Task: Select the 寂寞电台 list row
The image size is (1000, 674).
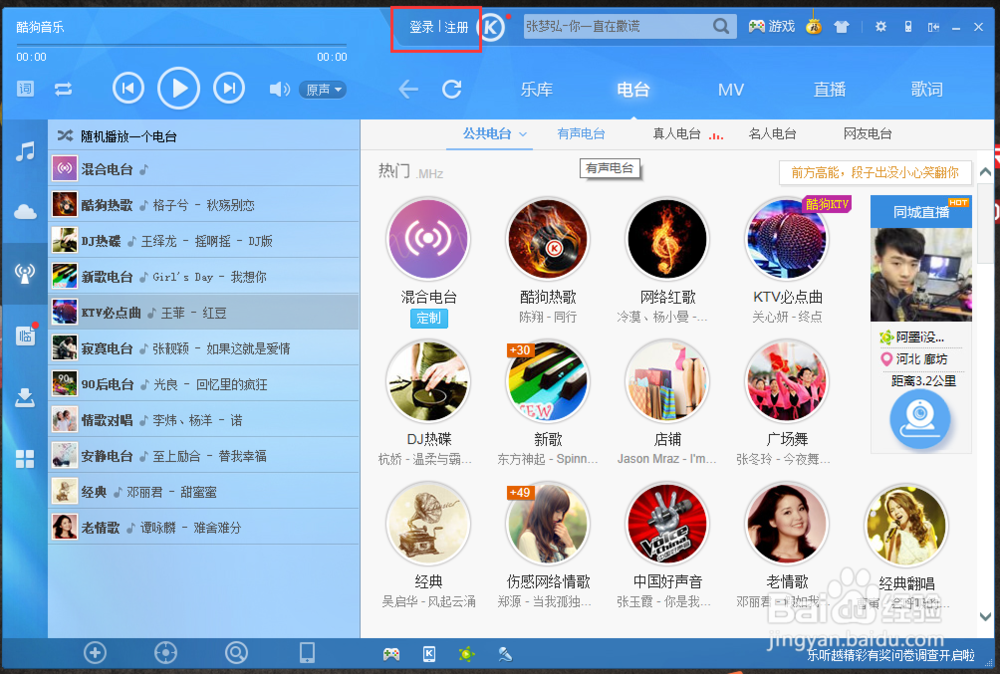Action: click(x=204, y=348)
